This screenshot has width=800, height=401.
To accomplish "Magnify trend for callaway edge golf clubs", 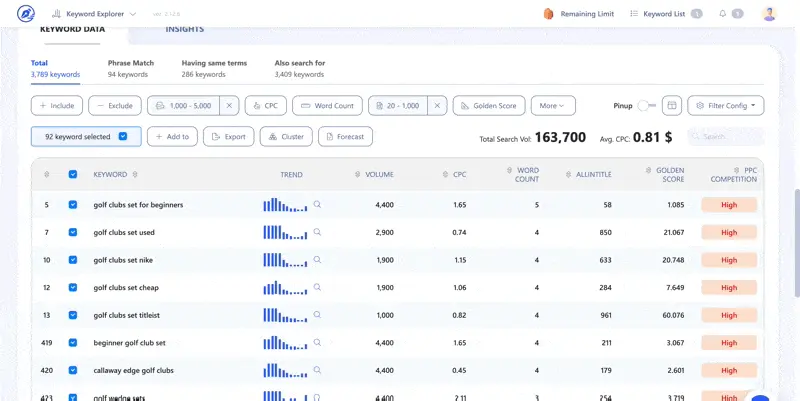I will coord(317,369).
